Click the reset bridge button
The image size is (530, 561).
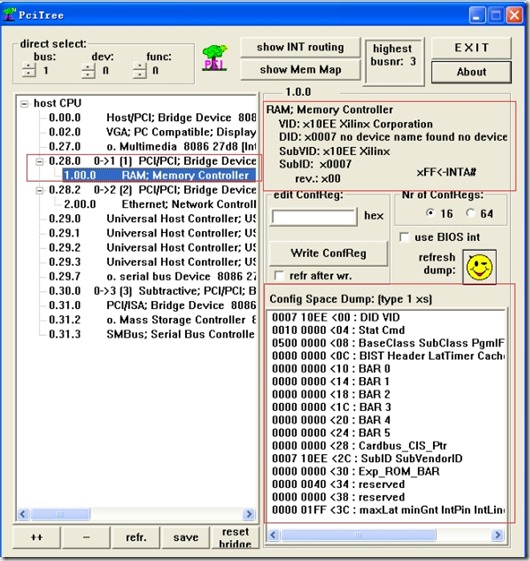coord(235,537)
